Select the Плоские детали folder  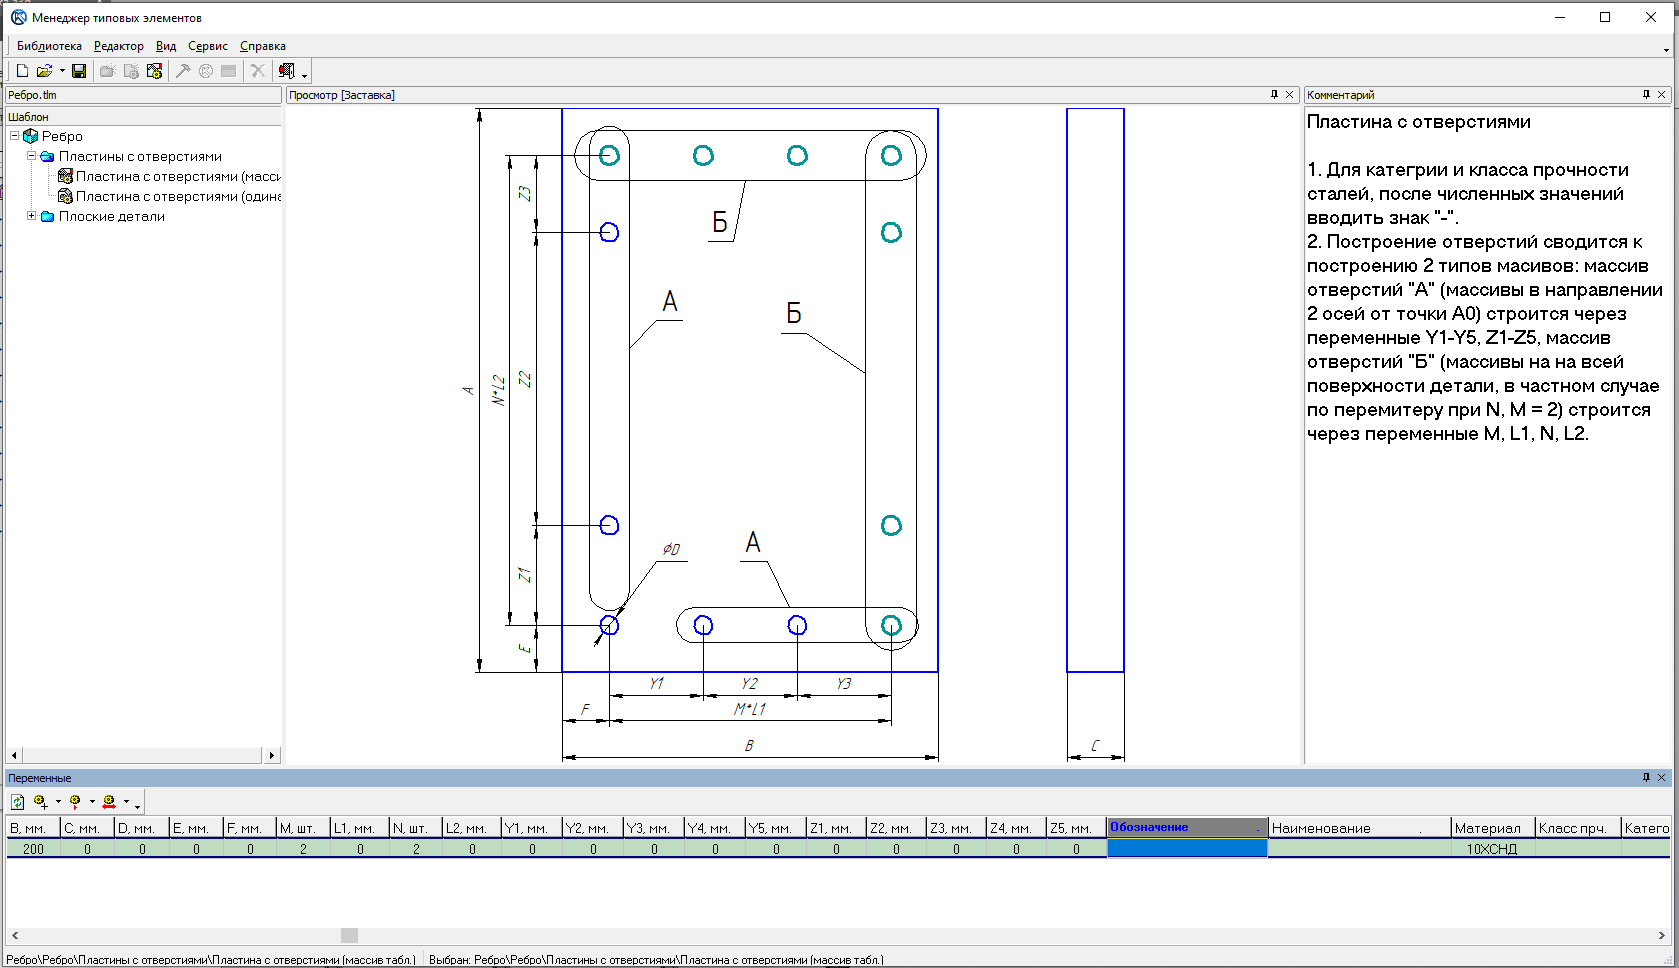tap(111, 216)
